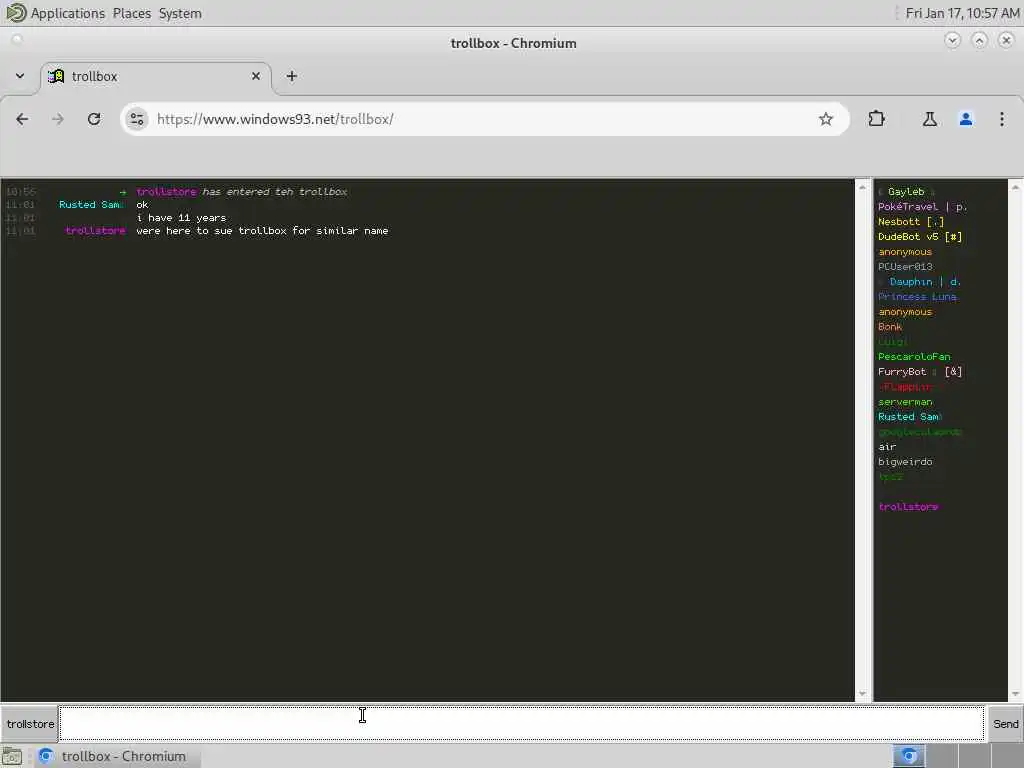1024x768 pixels.
Task: Select serverman in the user list
Action: [x=905, y=402]
